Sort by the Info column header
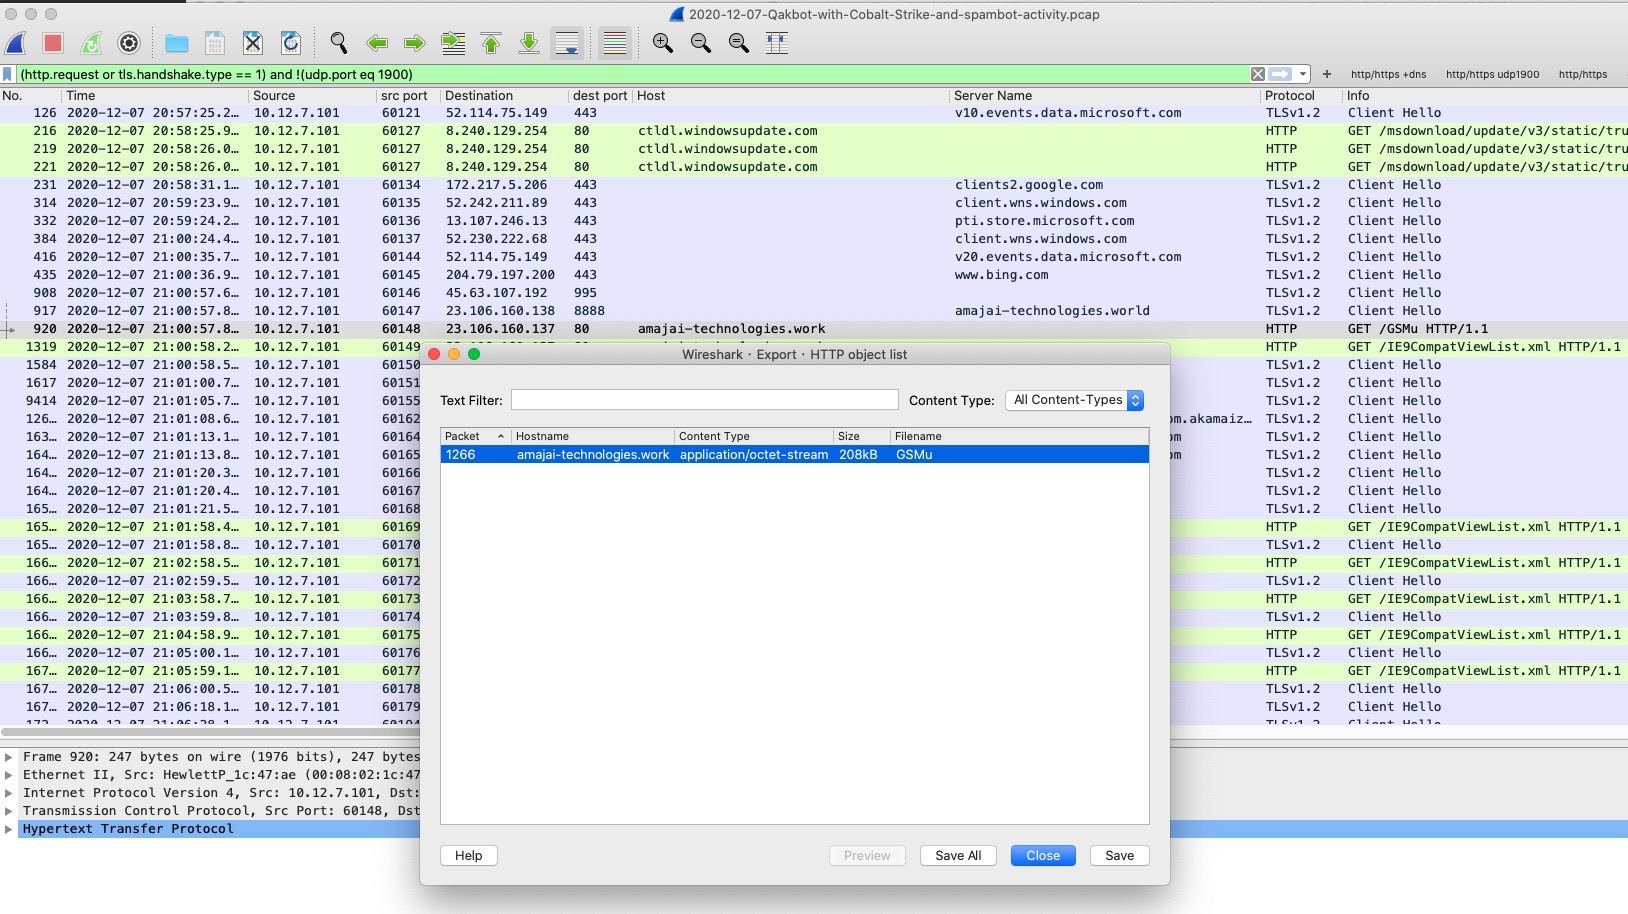The width and height of the screenshot is (1628, 914). point(1485,96)
